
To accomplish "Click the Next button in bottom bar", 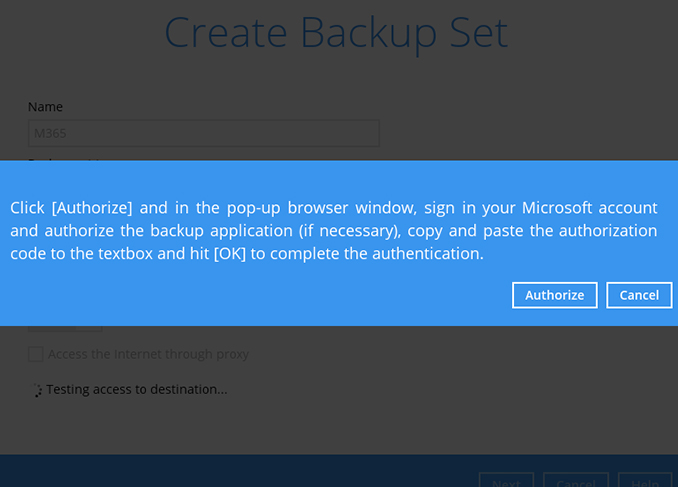I will click(505, 481).
